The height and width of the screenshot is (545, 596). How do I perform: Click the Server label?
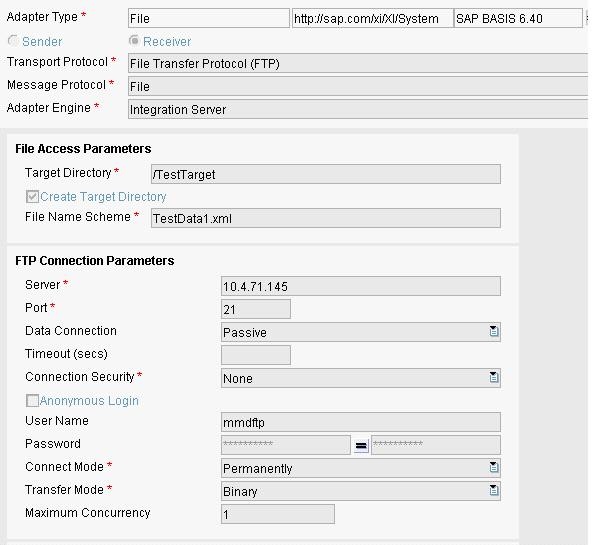click(43, 285)
